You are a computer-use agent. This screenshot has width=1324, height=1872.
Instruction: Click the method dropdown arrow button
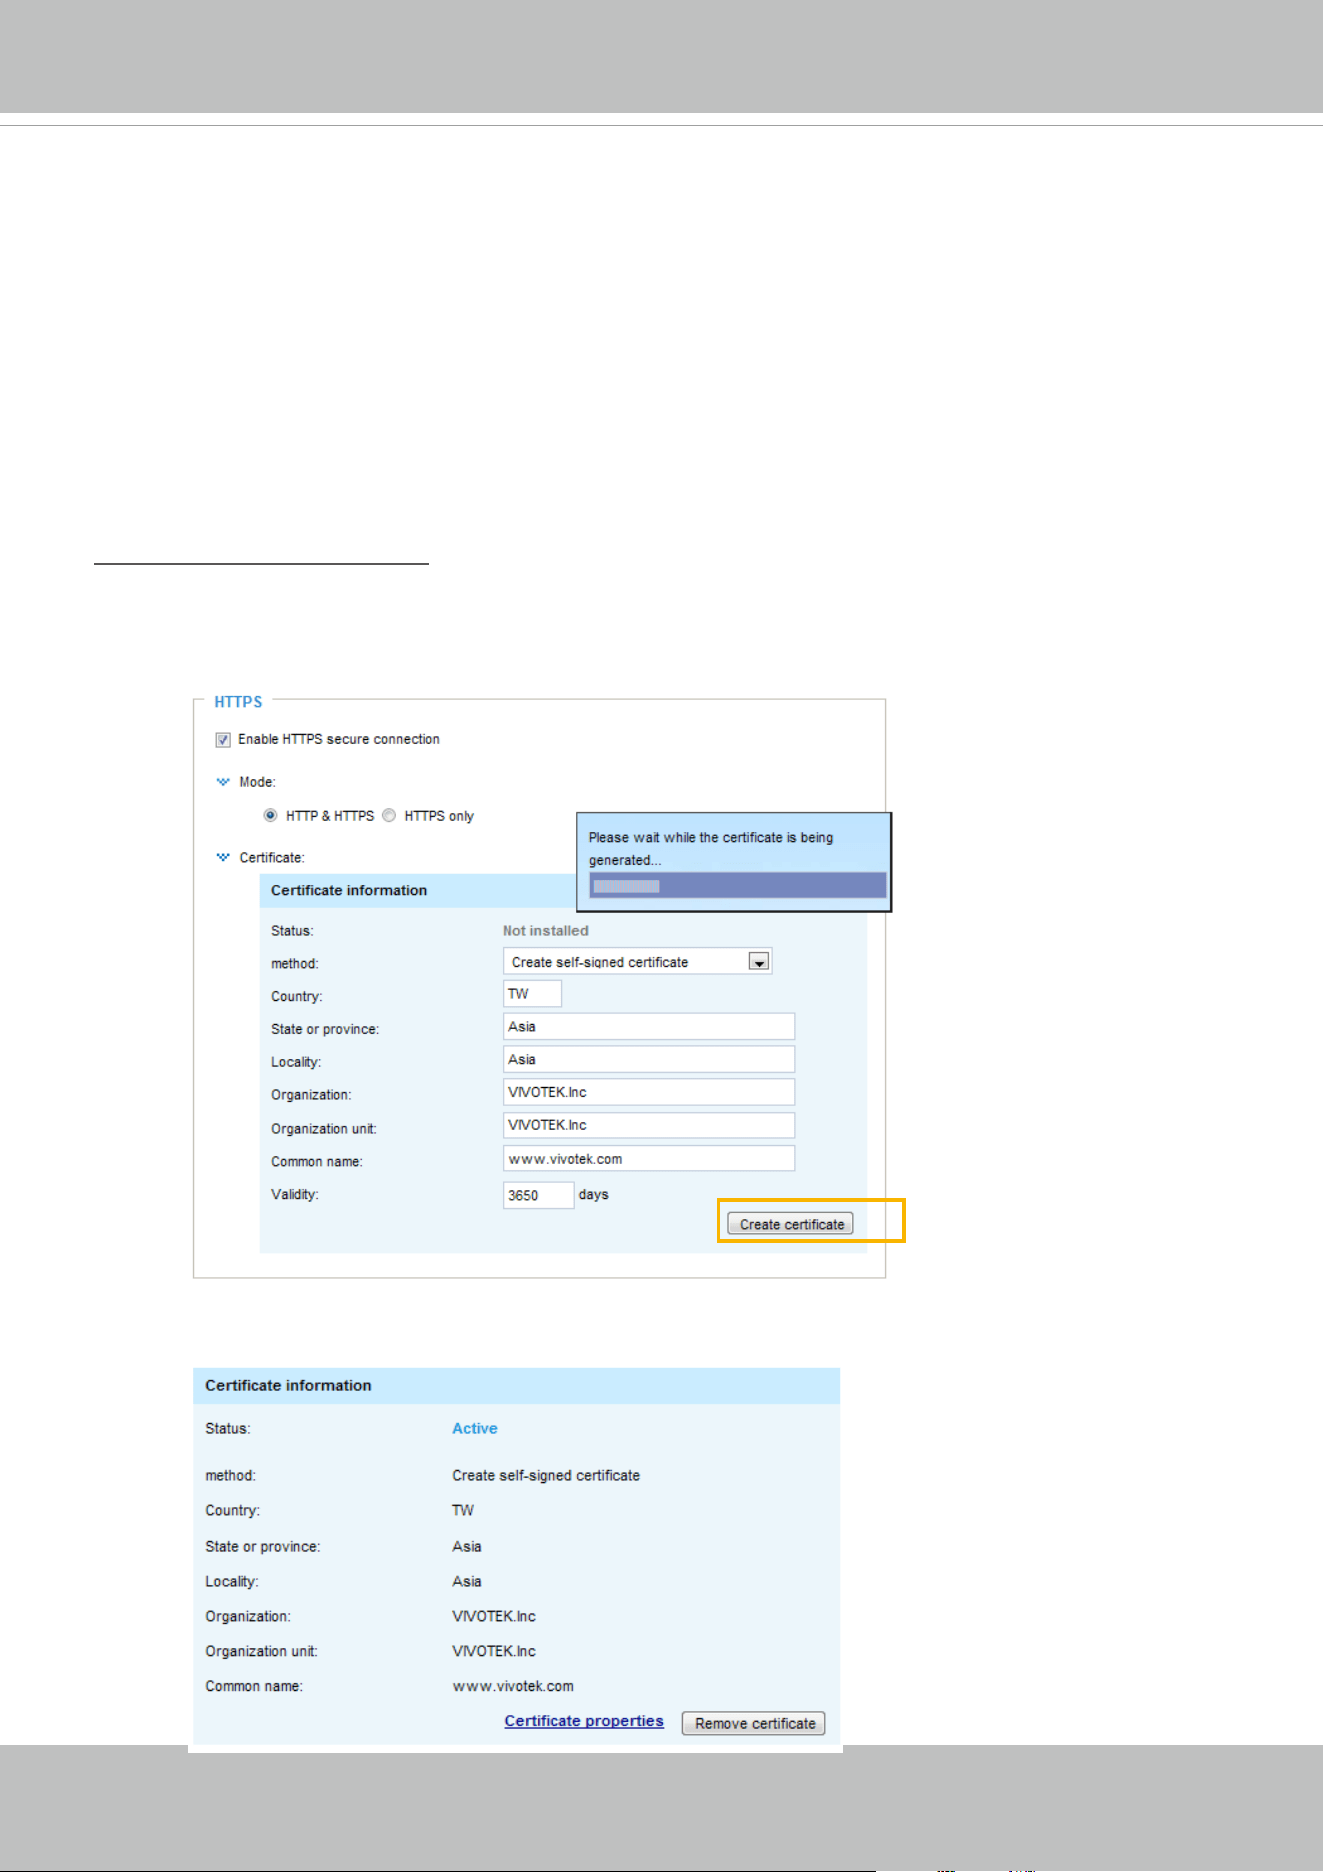tap(759, 962)
